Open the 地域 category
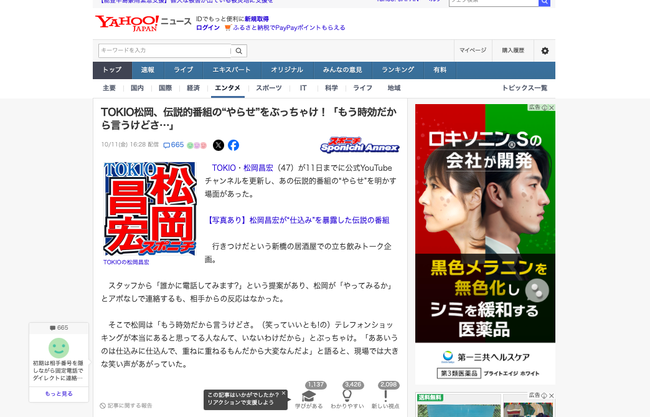650x417 pixels. click(394, 88)
